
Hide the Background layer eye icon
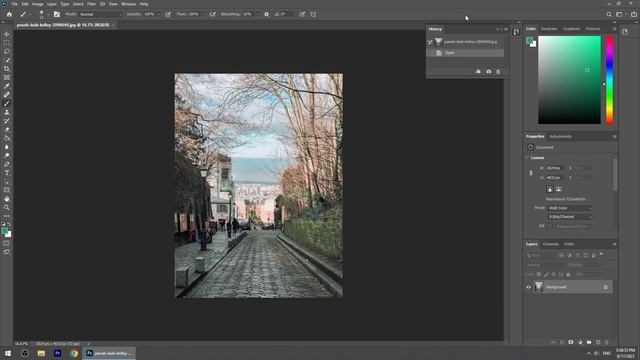point(529,287)
